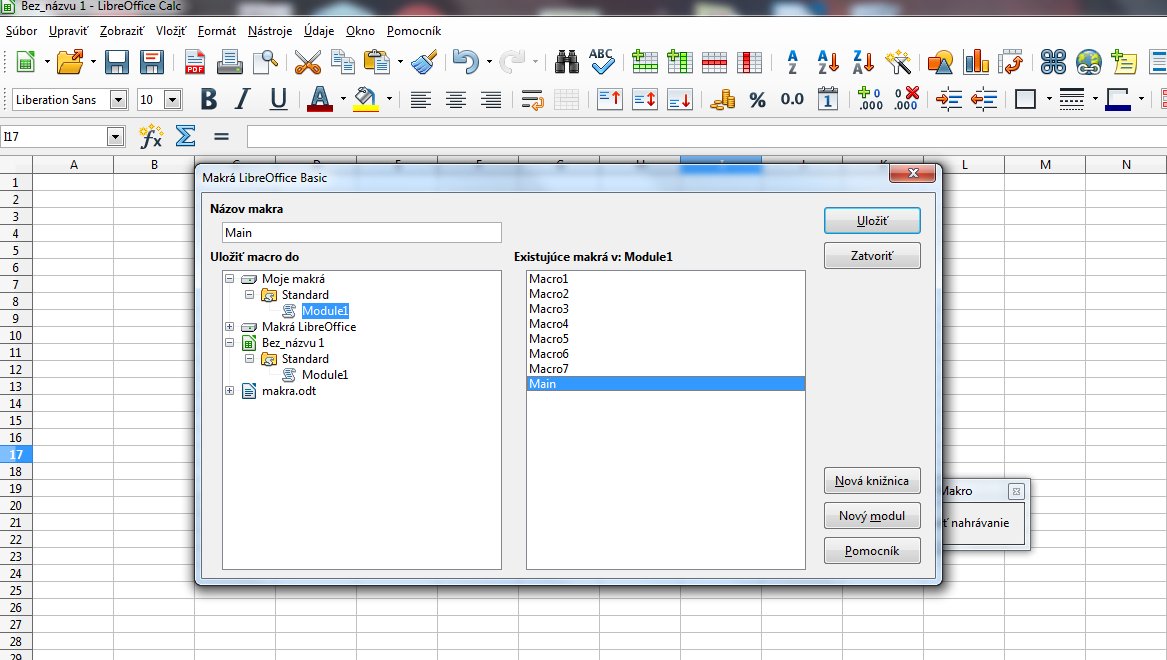
Task: Collapse the Bez_názvu 1 tree node
Action: [x=229, y=343]
